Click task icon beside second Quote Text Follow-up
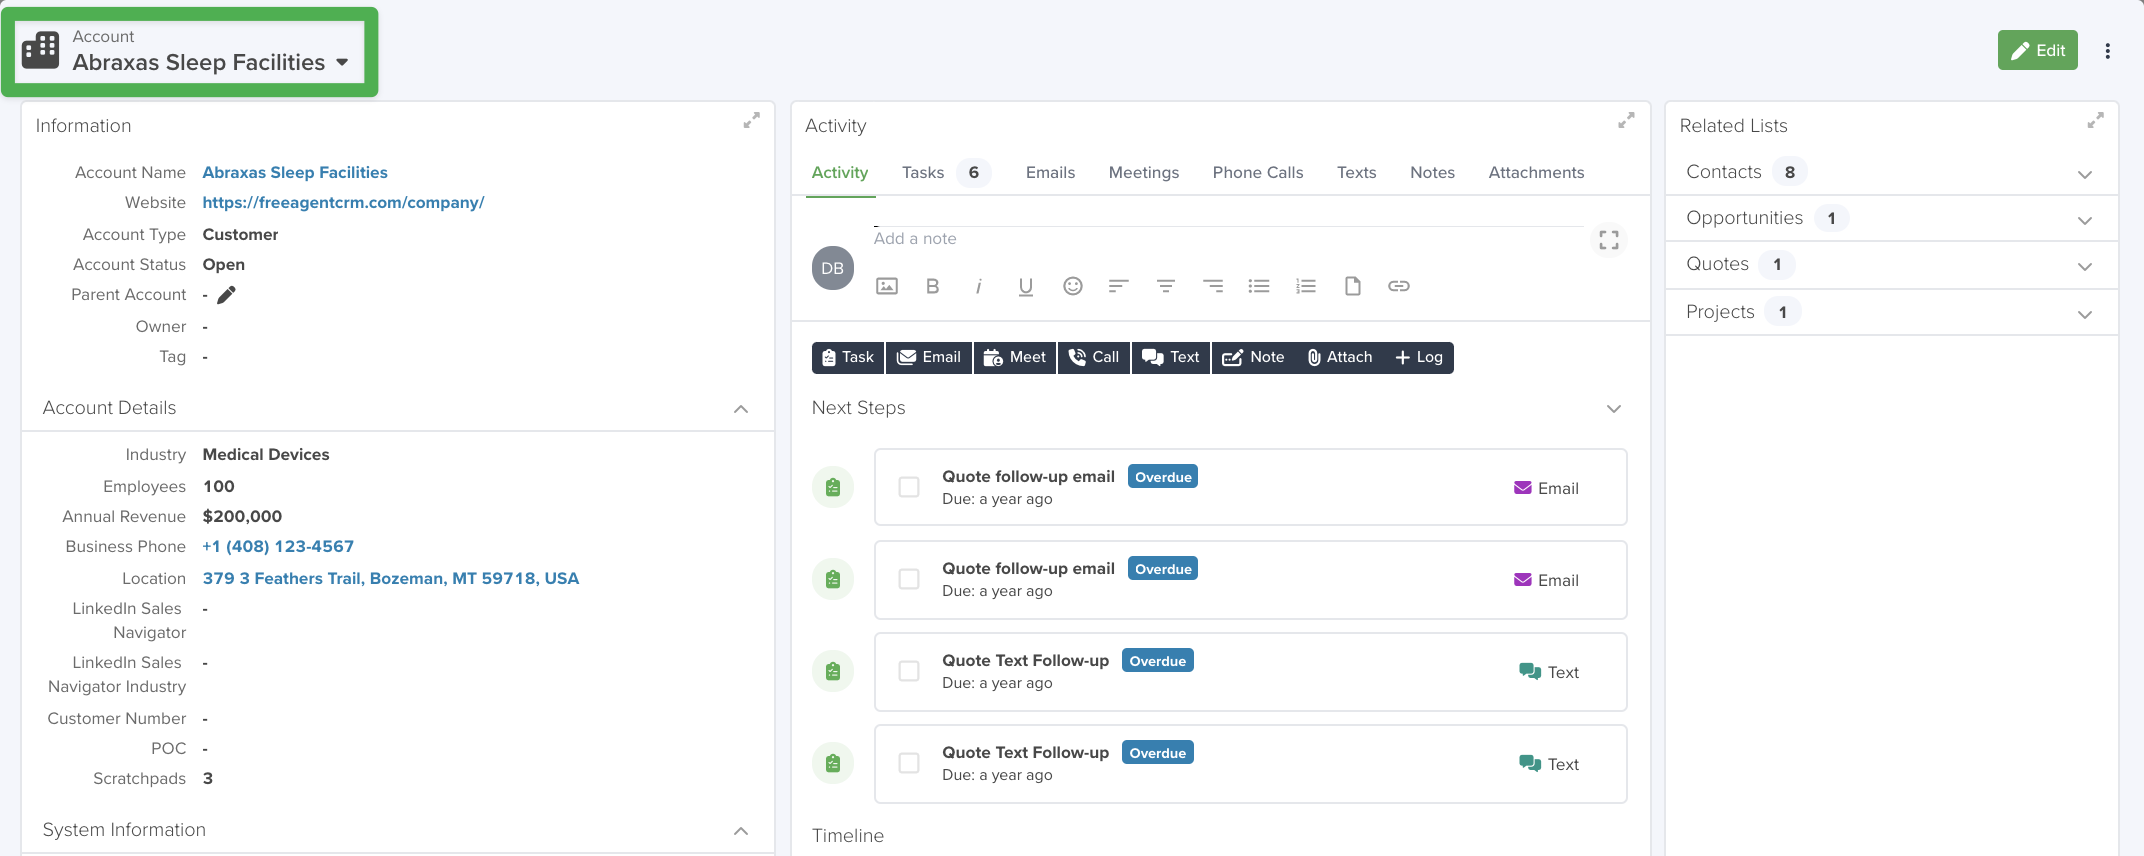Image resolution: width=2144 pixels, height=856 pixels. tap(833, 764)
